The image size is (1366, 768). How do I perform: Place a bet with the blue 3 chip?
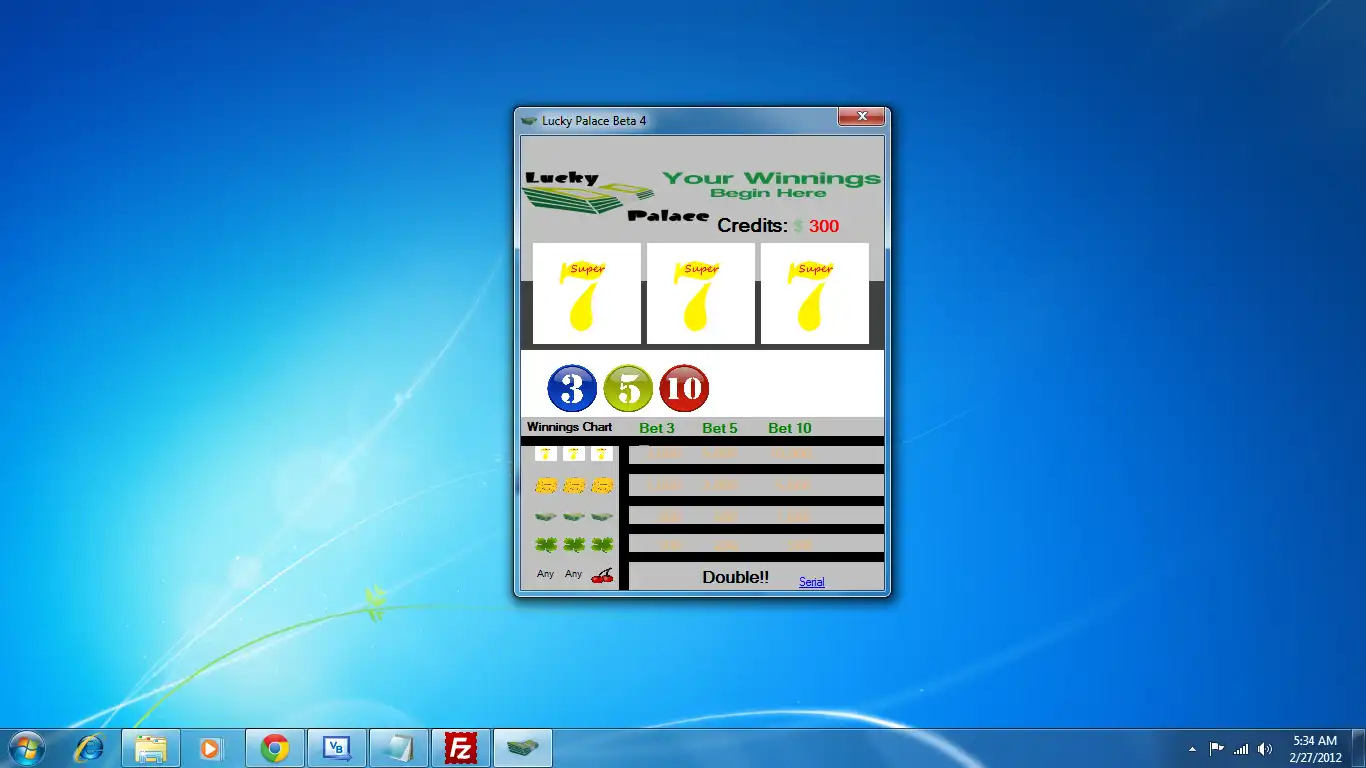pyautogui.click(x=573, y=388)
